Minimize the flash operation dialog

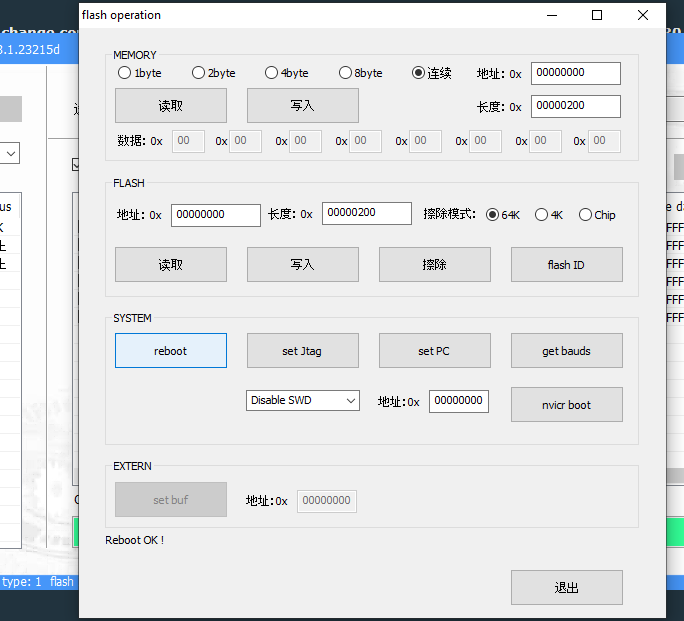pos(552,15)
